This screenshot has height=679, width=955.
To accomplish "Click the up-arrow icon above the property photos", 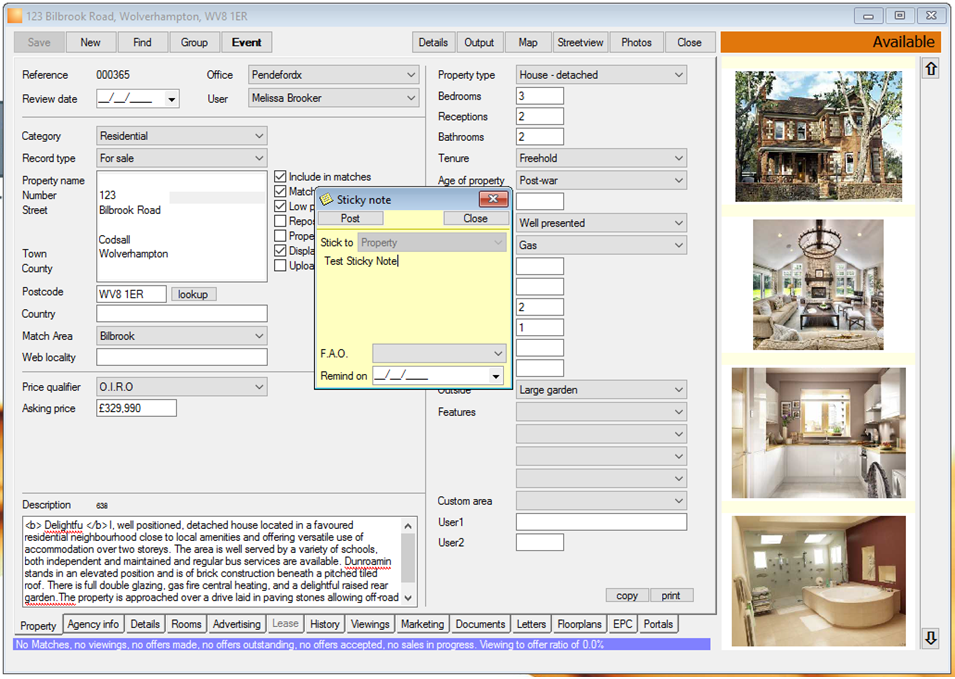I will tap(931, 67).
